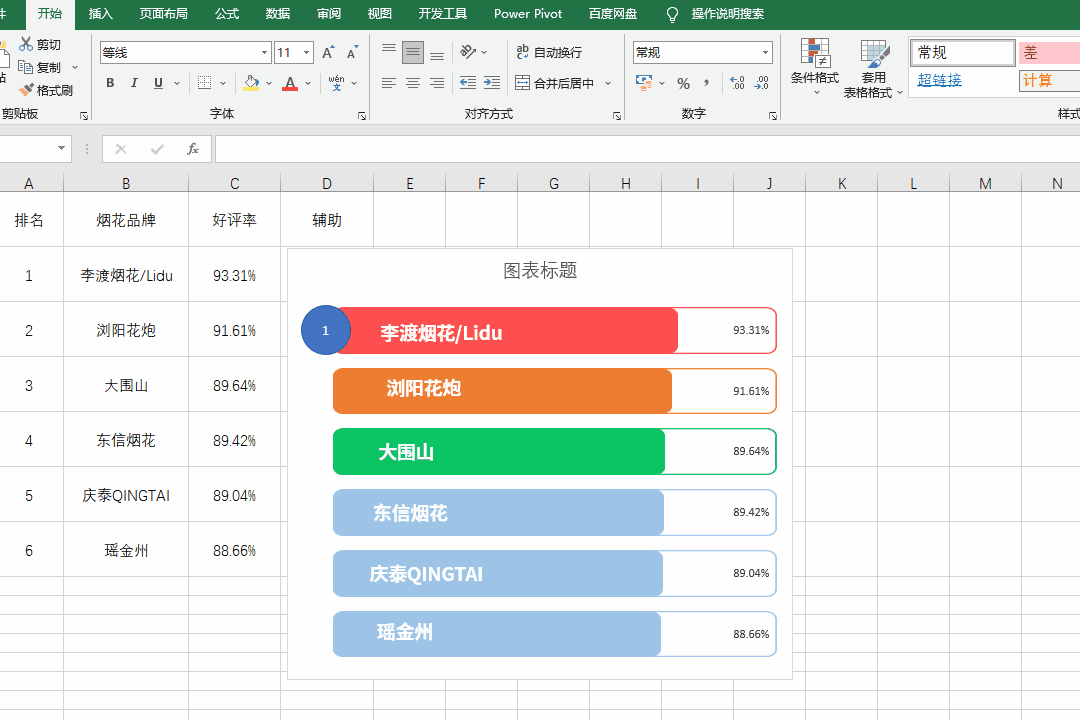The image size is (1080, 720).
Task: Open the 页面布局 ribbon tab
Action: click(x=163, y=14)
